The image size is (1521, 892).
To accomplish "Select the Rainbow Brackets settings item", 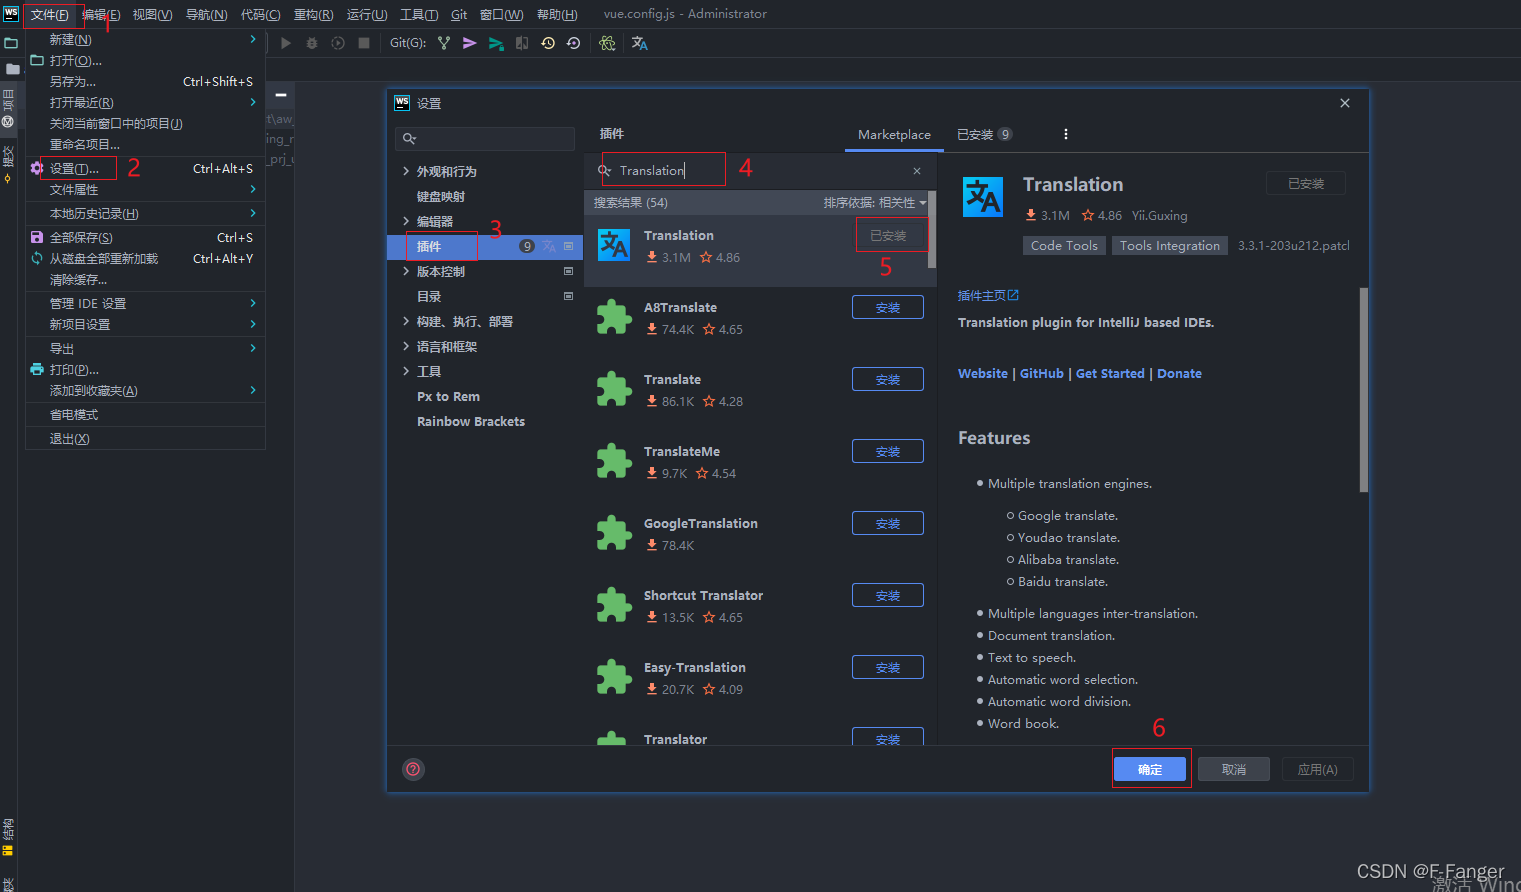I will 471,421.
